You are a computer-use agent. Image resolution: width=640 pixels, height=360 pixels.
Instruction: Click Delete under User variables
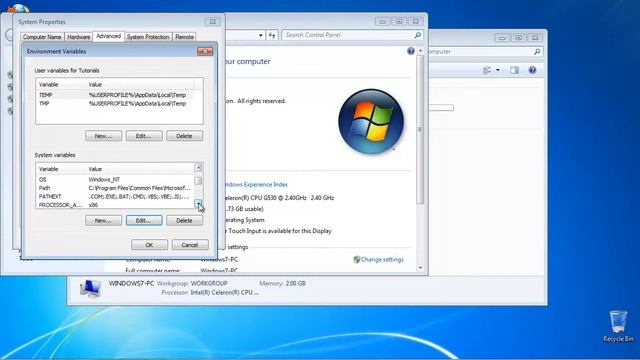coord(184,136)
